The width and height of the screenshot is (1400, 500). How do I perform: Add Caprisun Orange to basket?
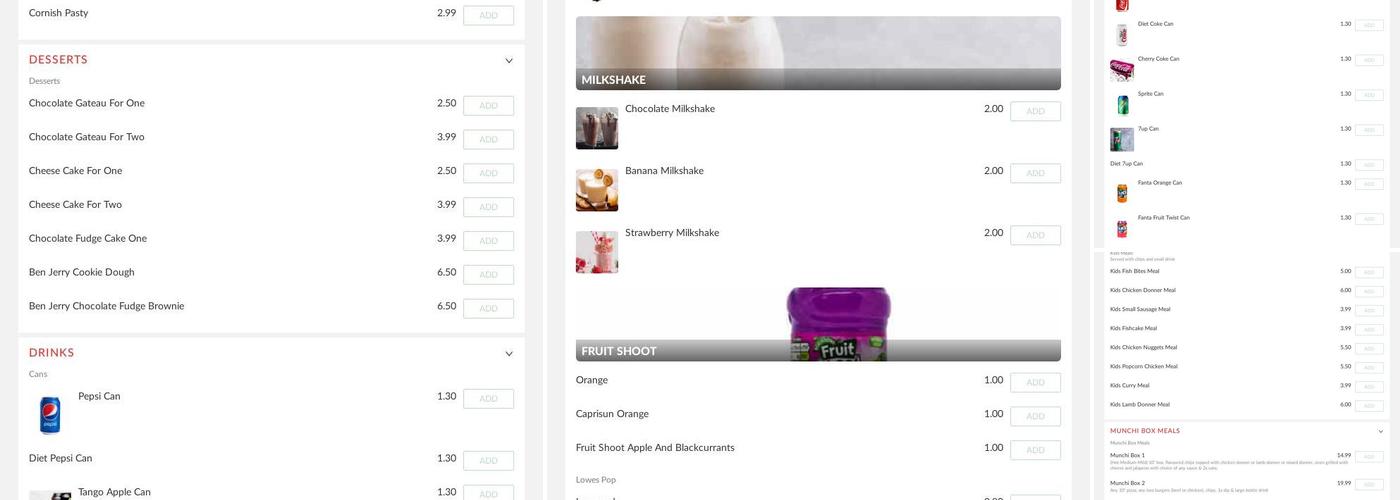[1035, 417]
